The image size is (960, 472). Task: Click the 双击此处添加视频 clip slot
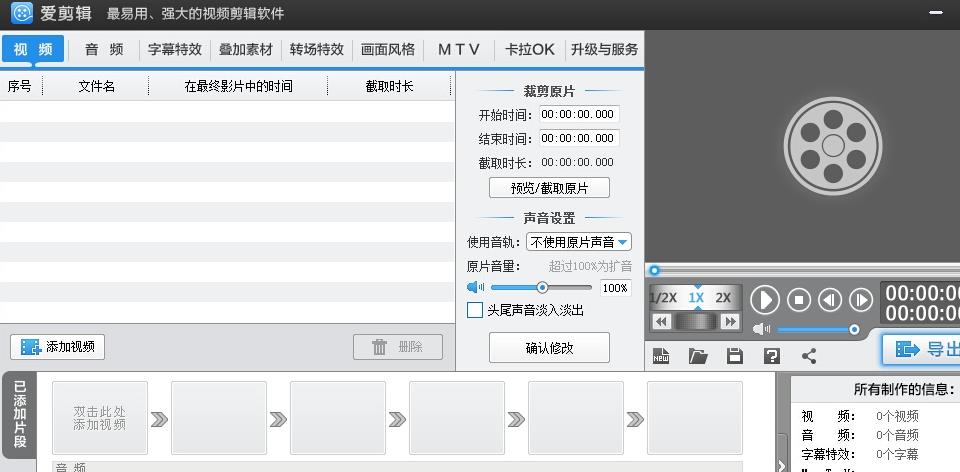click(100, 418)
